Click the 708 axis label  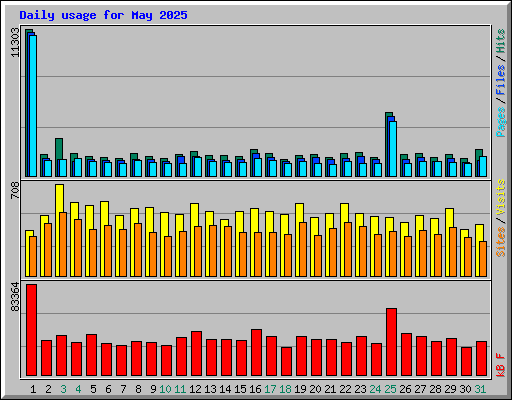coord(15,191)
